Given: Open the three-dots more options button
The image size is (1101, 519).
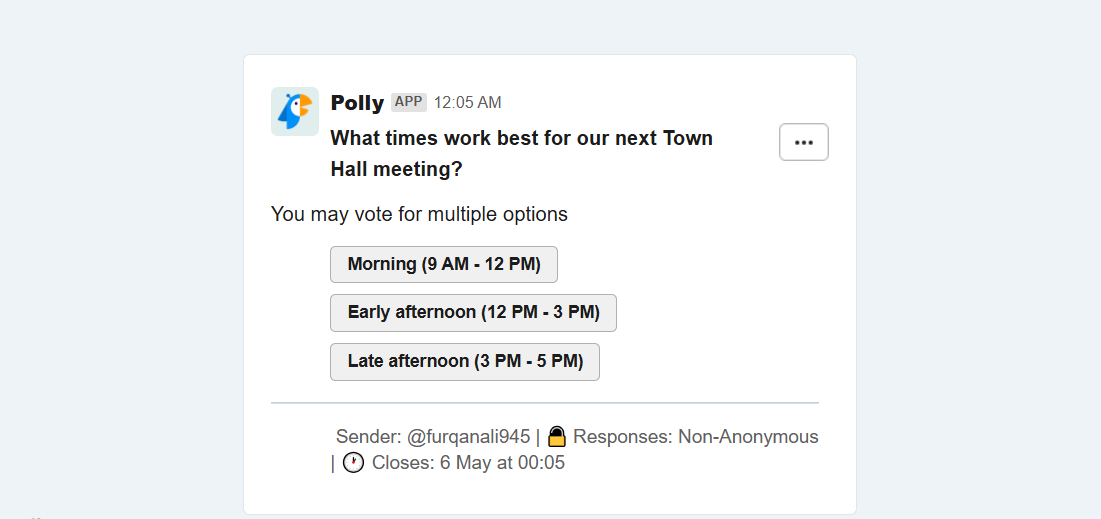Looking at the screenshot, I should point(803,142).
